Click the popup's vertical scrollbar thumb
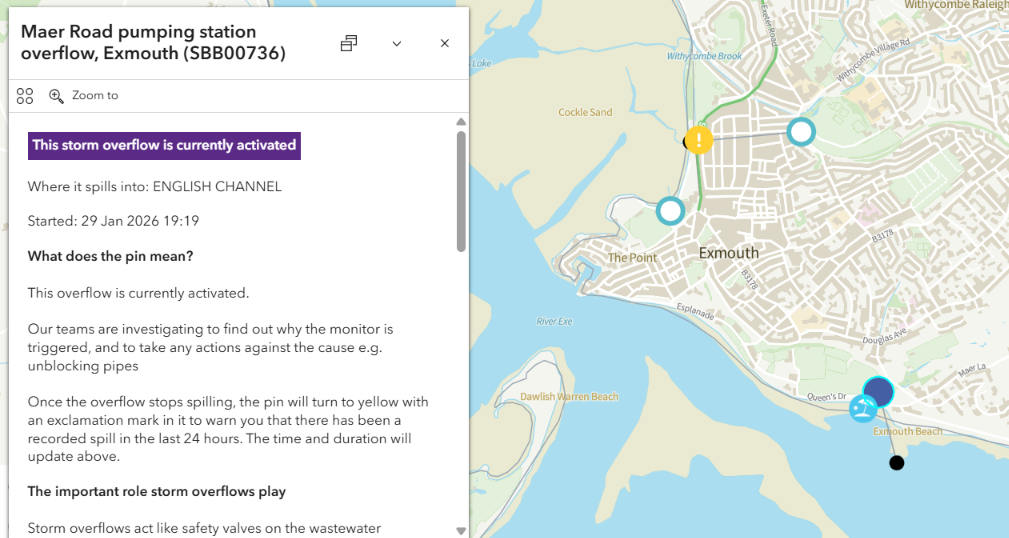The height and width of the screenshot is (538, 1009). pos(461,190)
